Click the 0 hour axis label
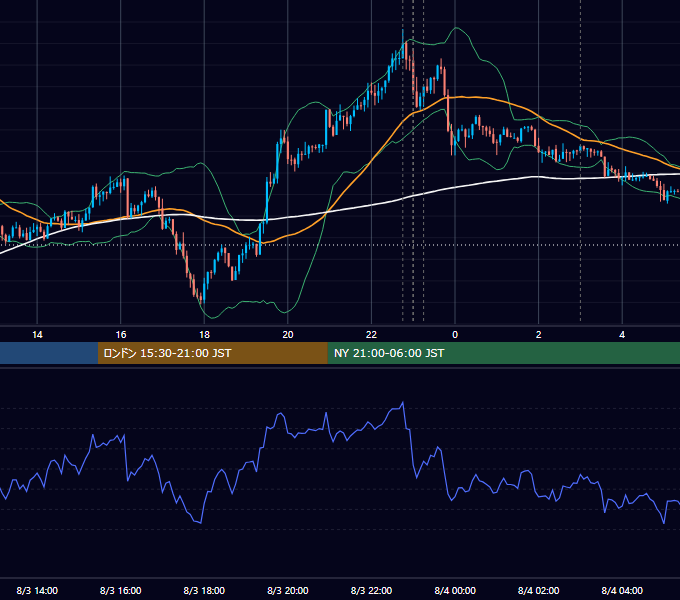680x600 pixels. tap(455, 335)
